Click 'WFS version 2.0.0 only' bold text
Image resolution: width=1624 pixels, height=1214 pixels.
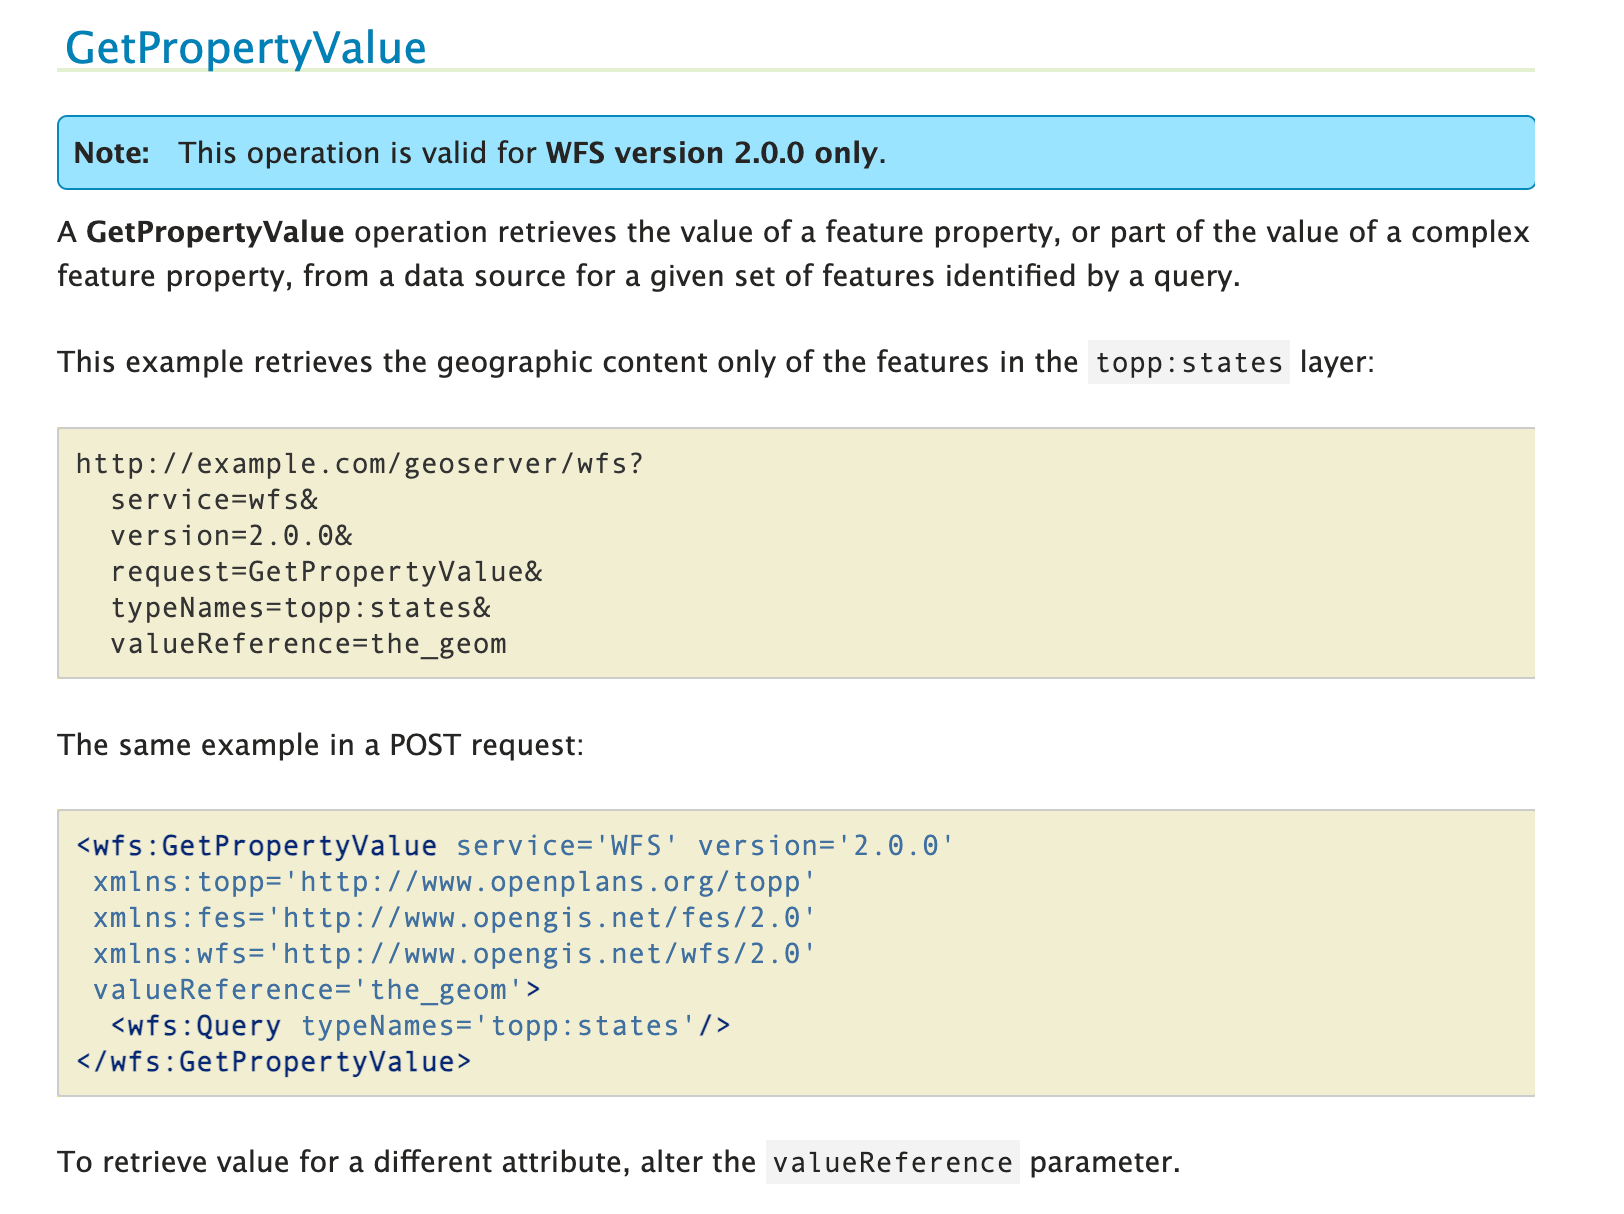(712, 153)
